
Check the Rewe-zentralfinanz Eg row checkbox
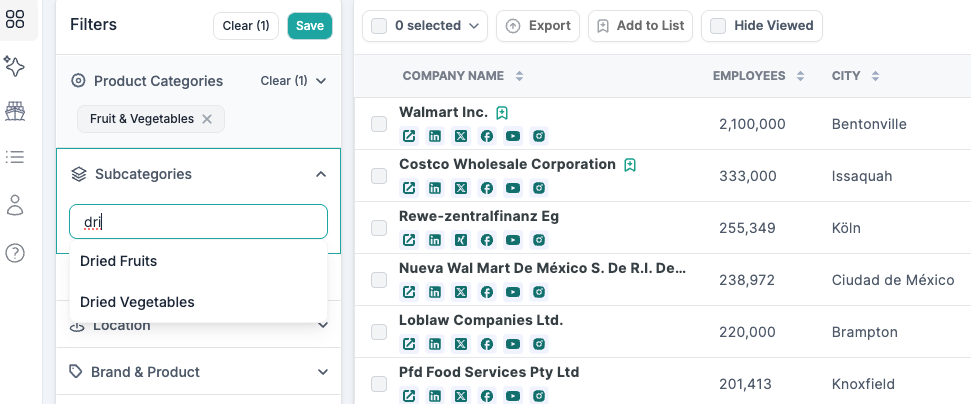tap(379, 228)
